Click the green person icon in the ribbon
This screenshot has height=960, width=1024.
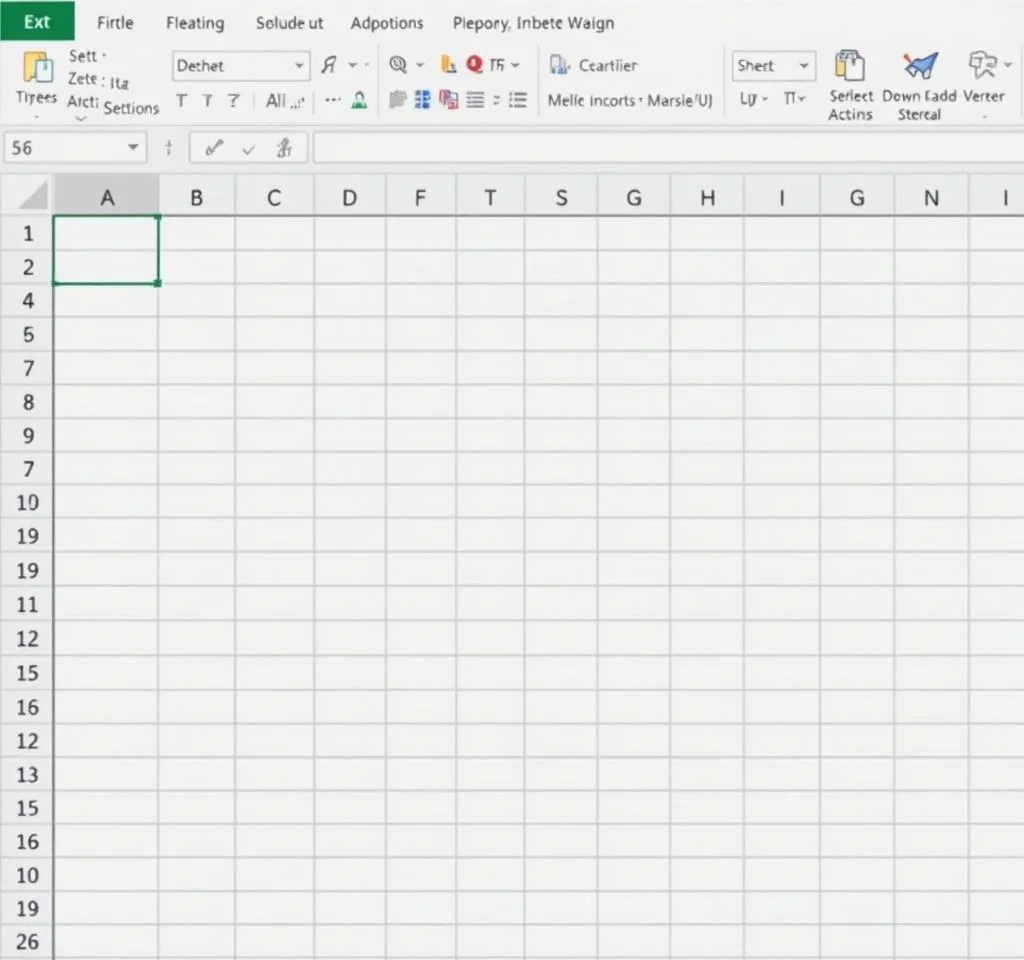pyautogui.click(x=359, y=100)
